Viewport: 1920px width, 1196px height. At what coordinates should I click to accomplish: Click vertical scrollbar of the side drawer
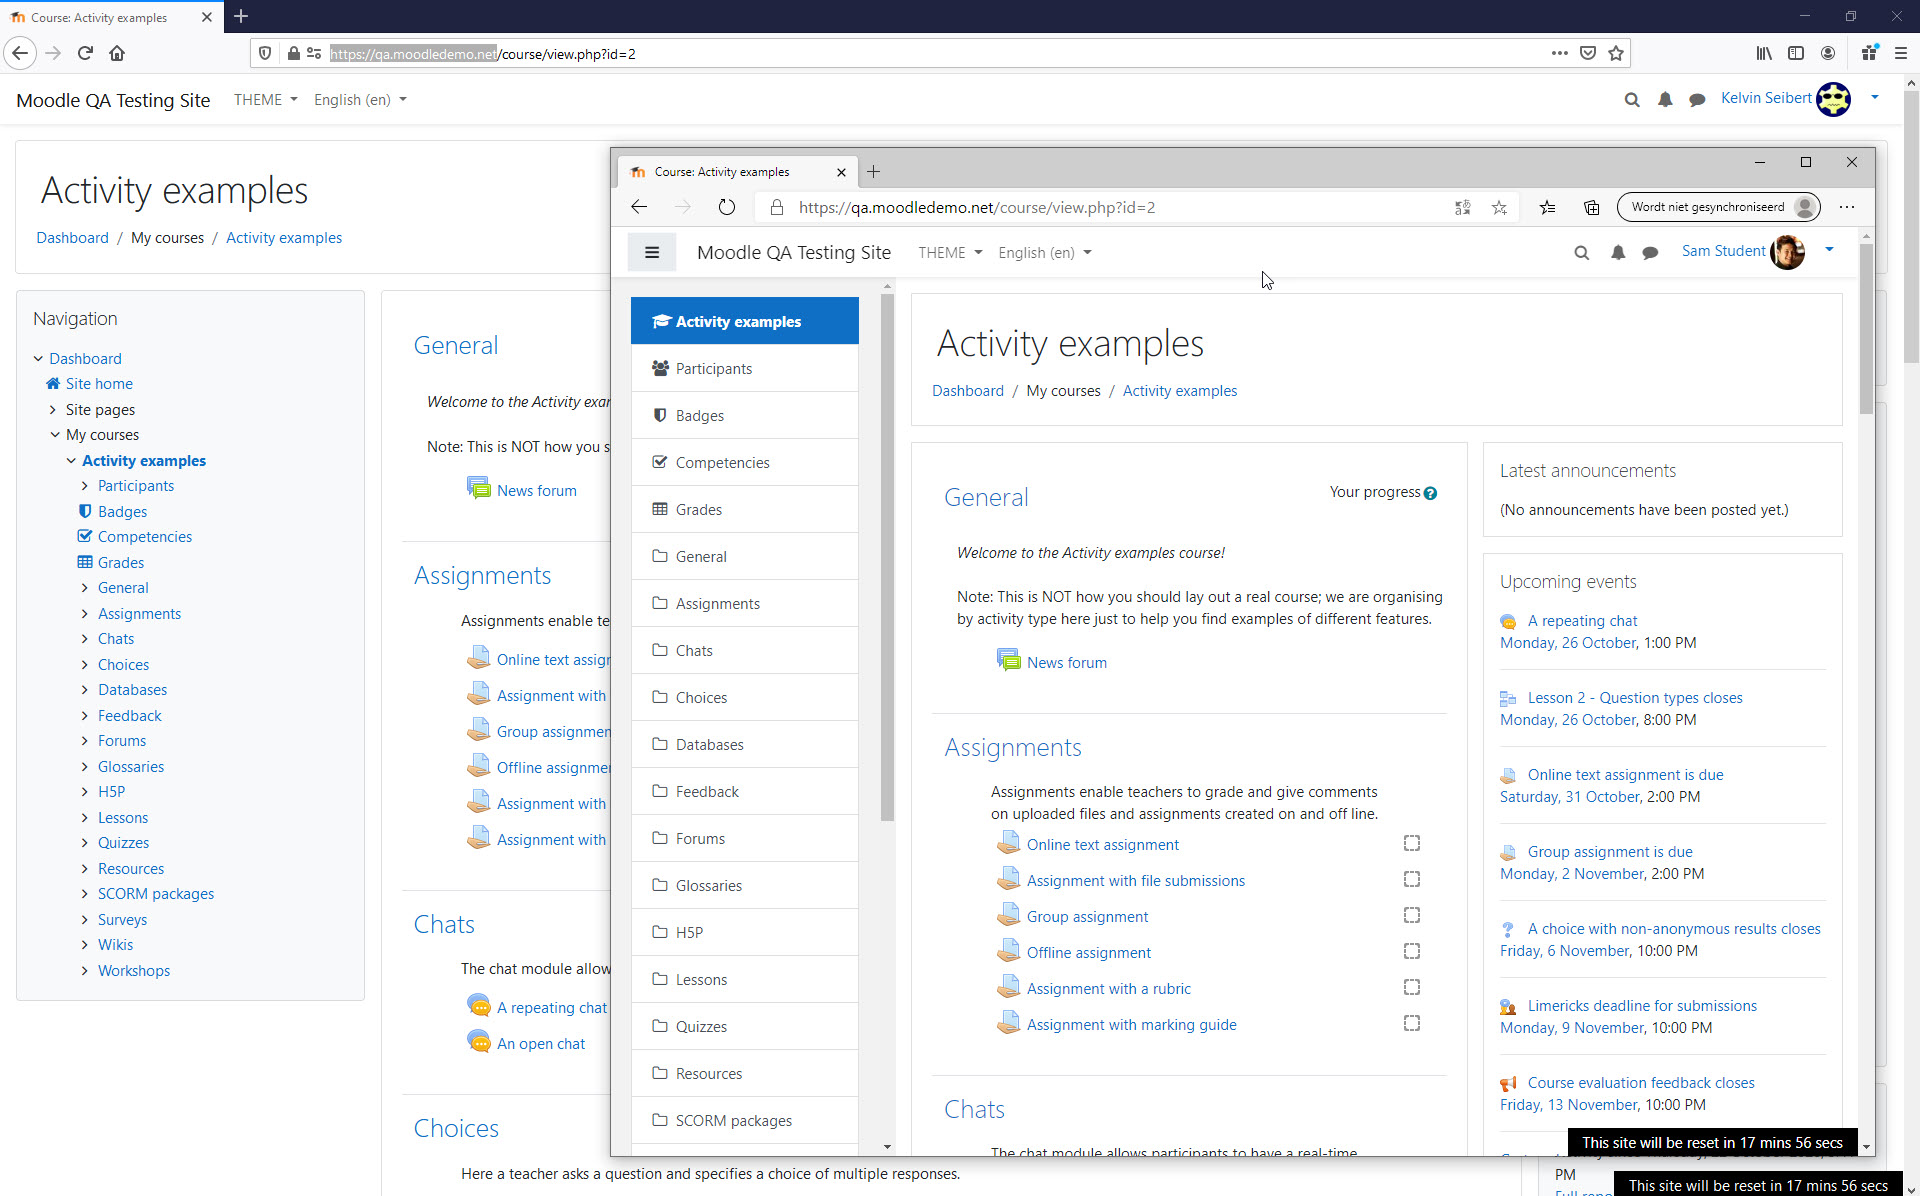click(887, 557)
